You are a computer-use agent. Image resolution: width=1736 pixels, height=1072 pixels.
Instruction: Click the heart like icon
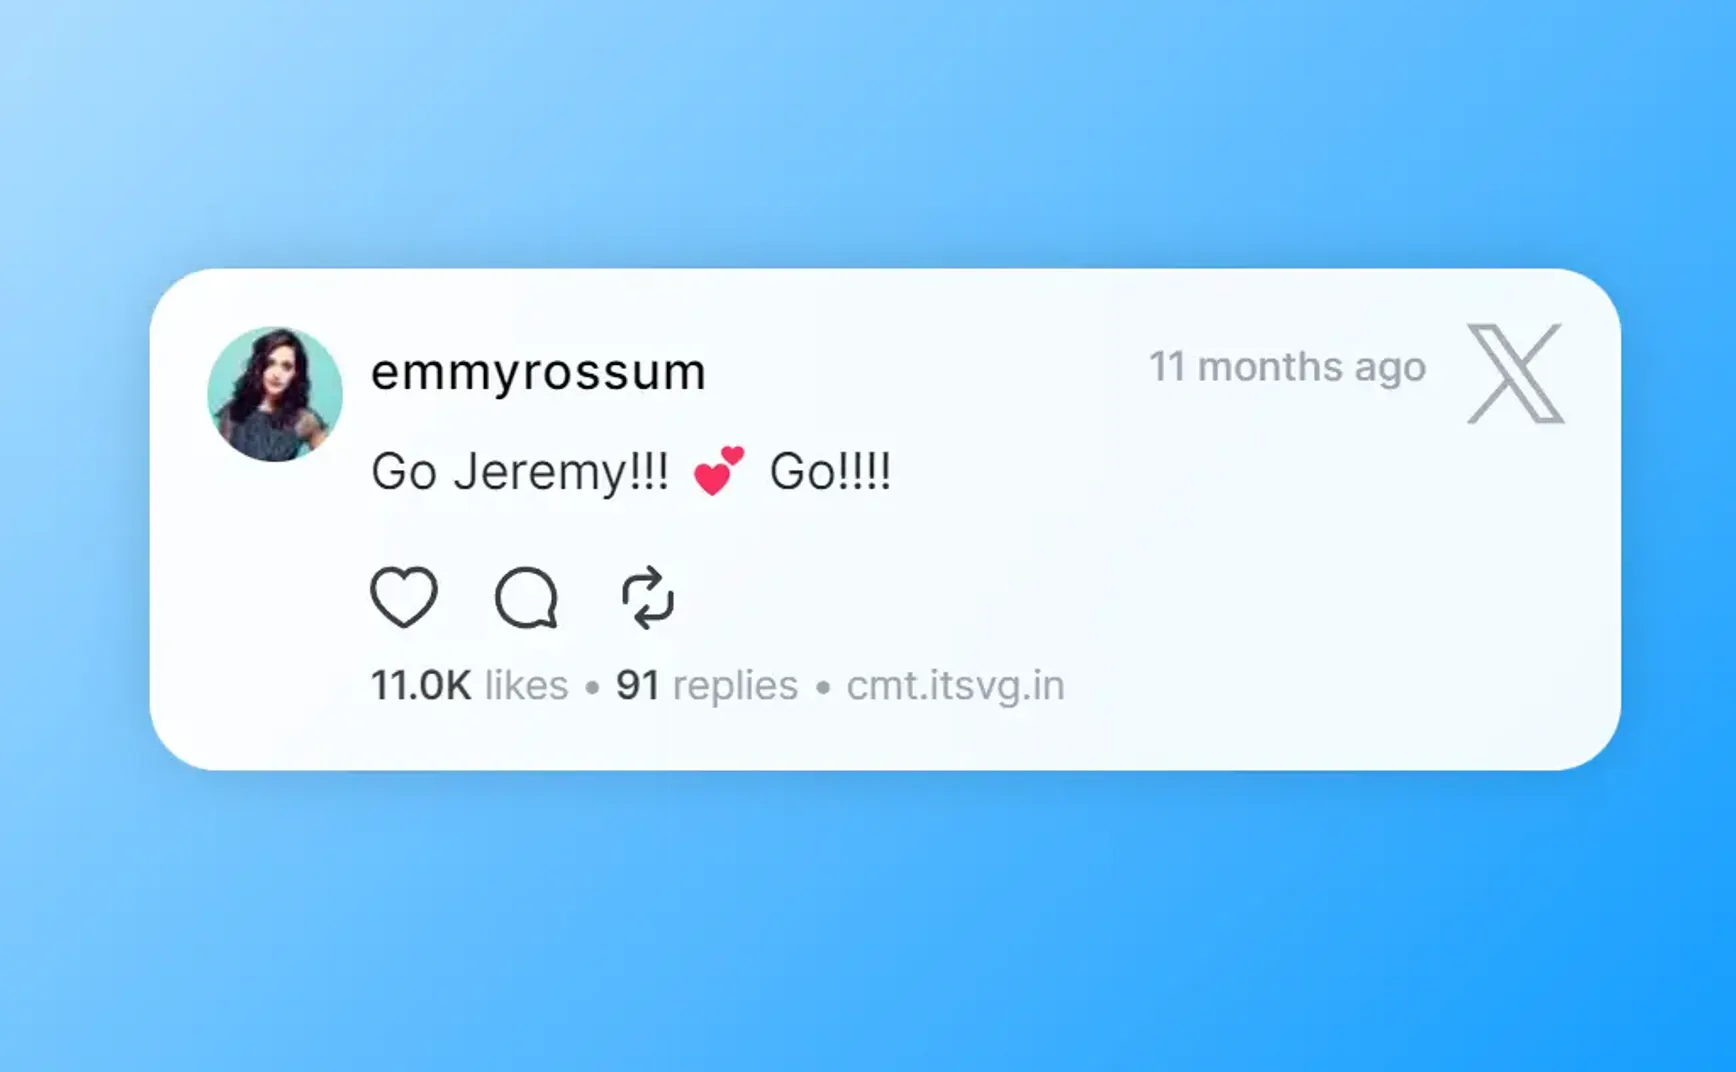(x=404, y=597)
